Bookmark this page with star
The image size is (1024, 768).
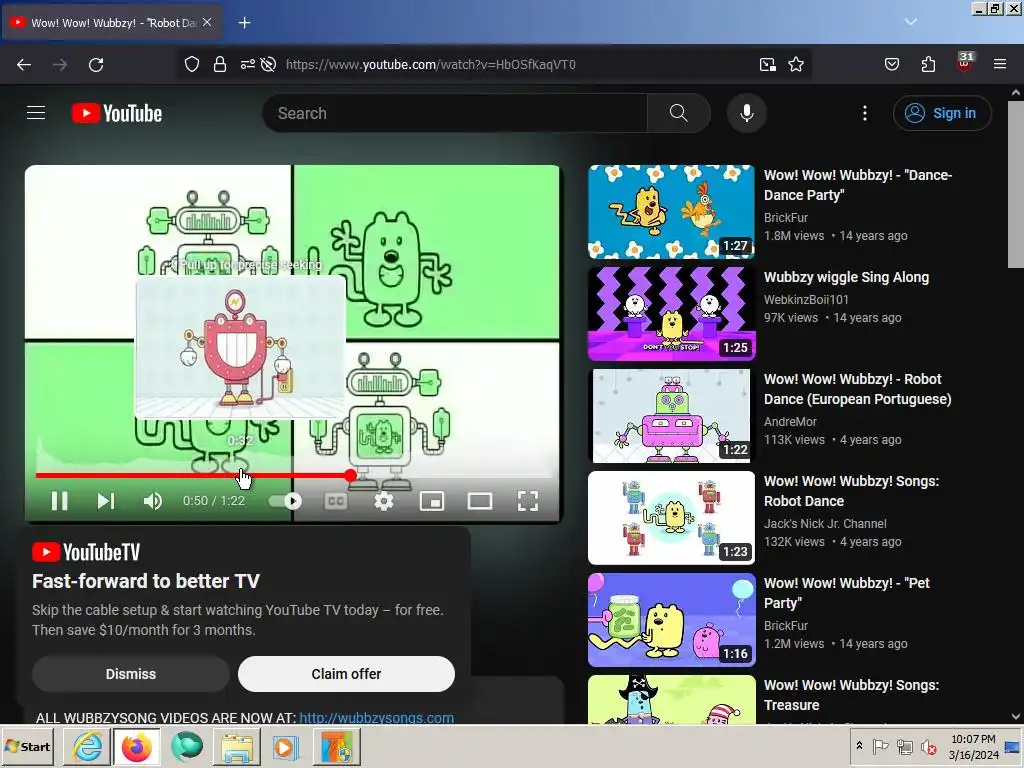click(796, 64)
